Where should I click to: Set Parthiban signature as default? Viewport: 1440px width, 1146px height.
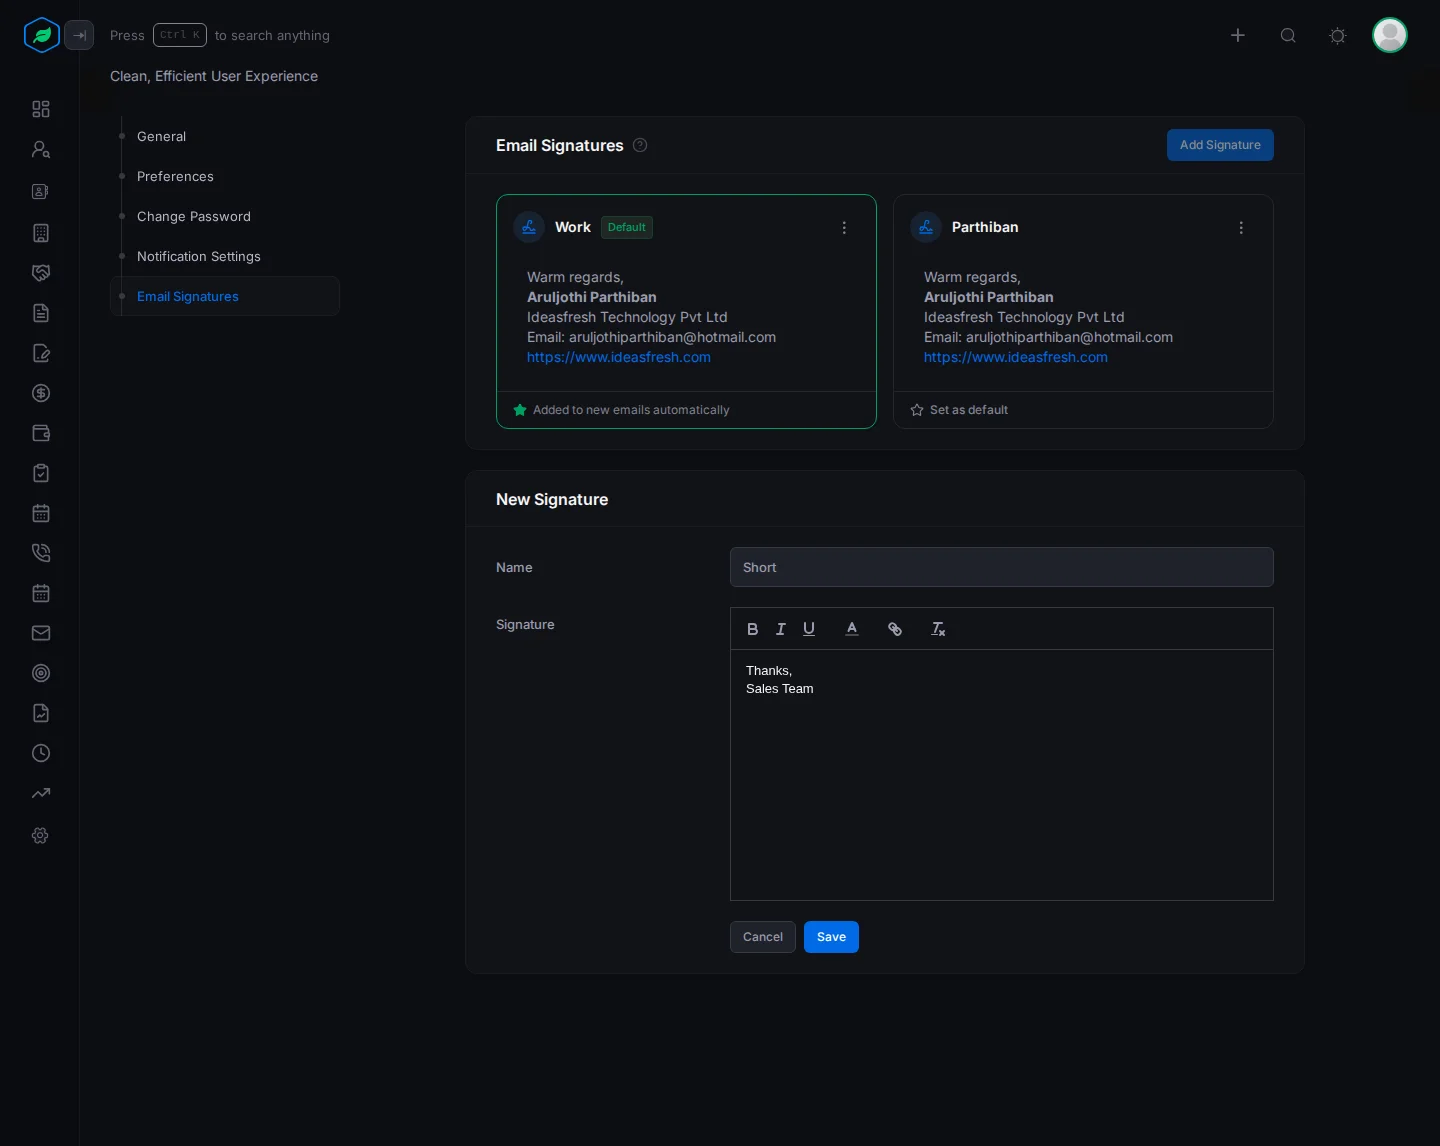pyautogui.click(x=959, y=410)
